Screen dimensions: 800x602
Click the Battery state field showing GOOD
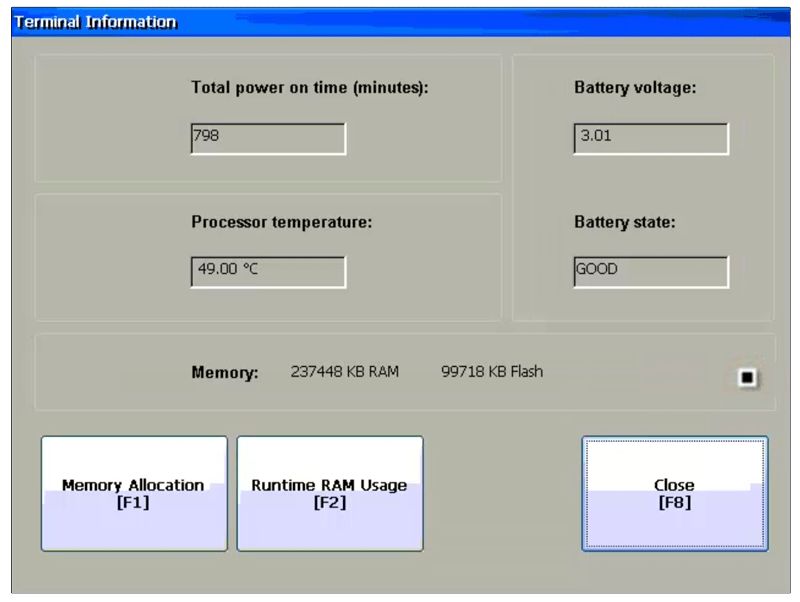coord(650,270)
